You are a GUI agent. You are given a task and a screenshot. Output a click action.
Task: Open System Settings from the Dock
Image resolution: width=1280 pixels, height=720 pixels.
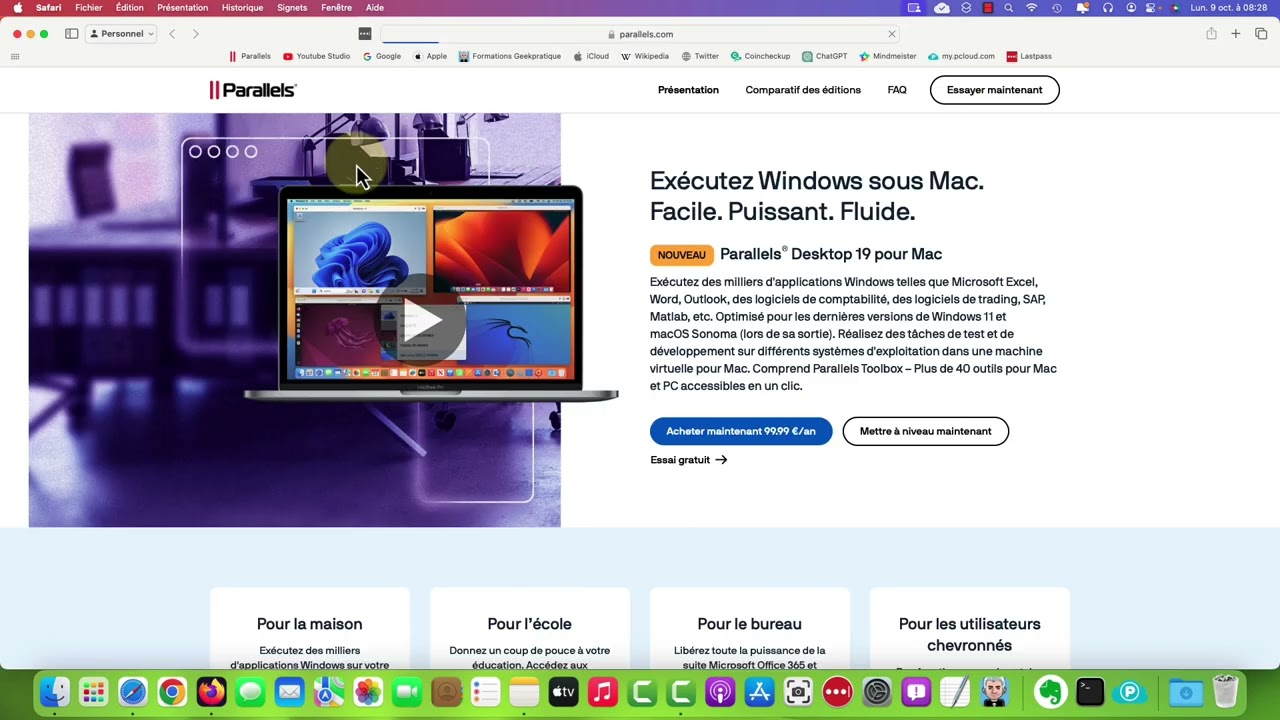[x=877, y=692]
